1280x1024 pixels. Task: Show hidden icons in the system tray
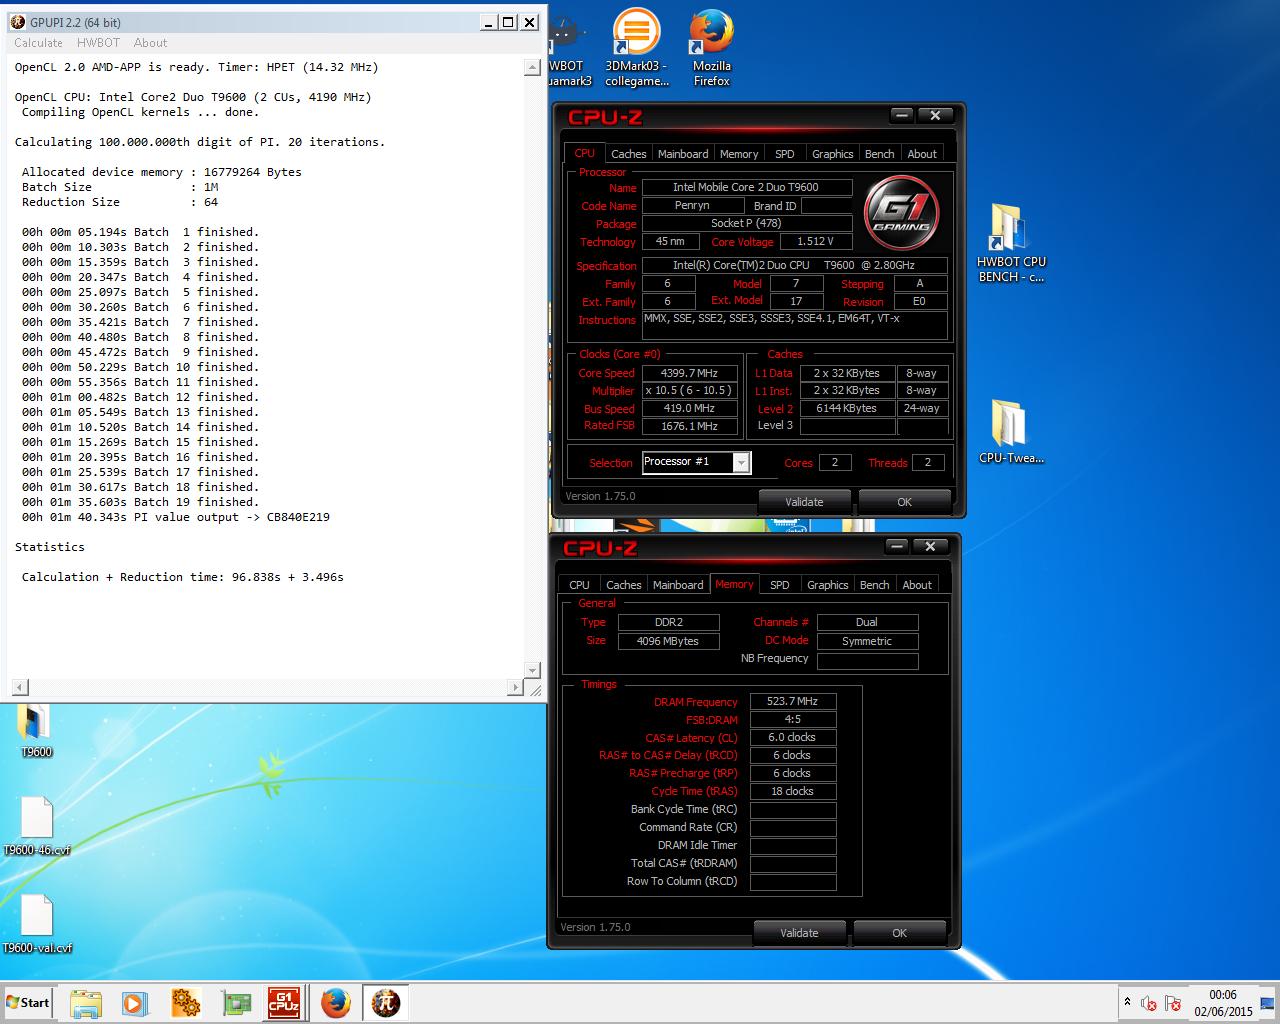click(1128, 1002)
